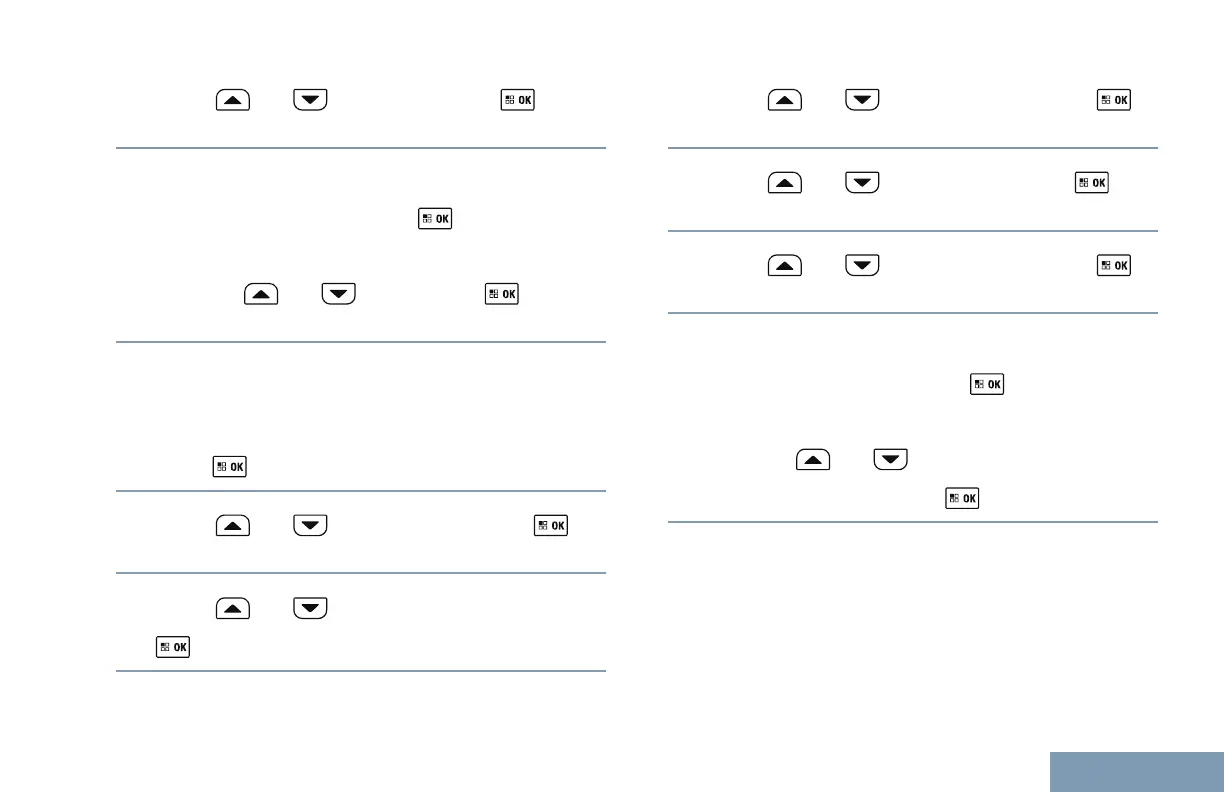Click the lone OK button in the left column's fourth step
1224x792 pixels.
pyautogui.click(x=230, y=466)
